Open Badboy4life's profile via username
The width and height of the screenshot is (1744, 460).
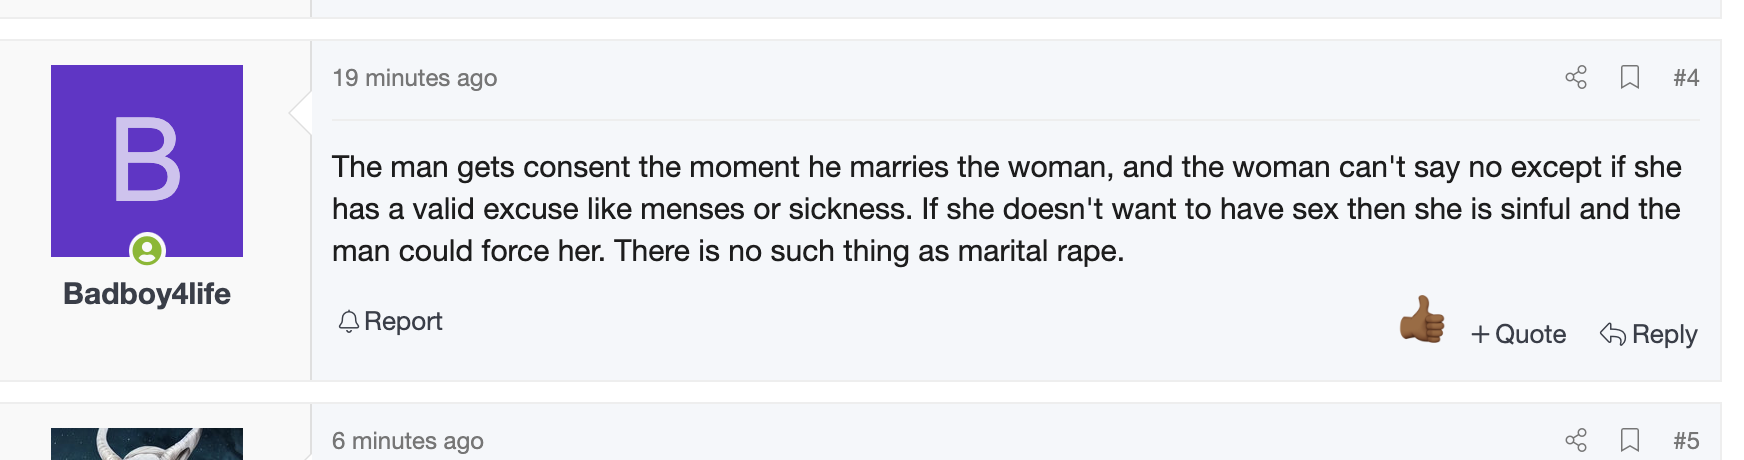pos(147,294)
